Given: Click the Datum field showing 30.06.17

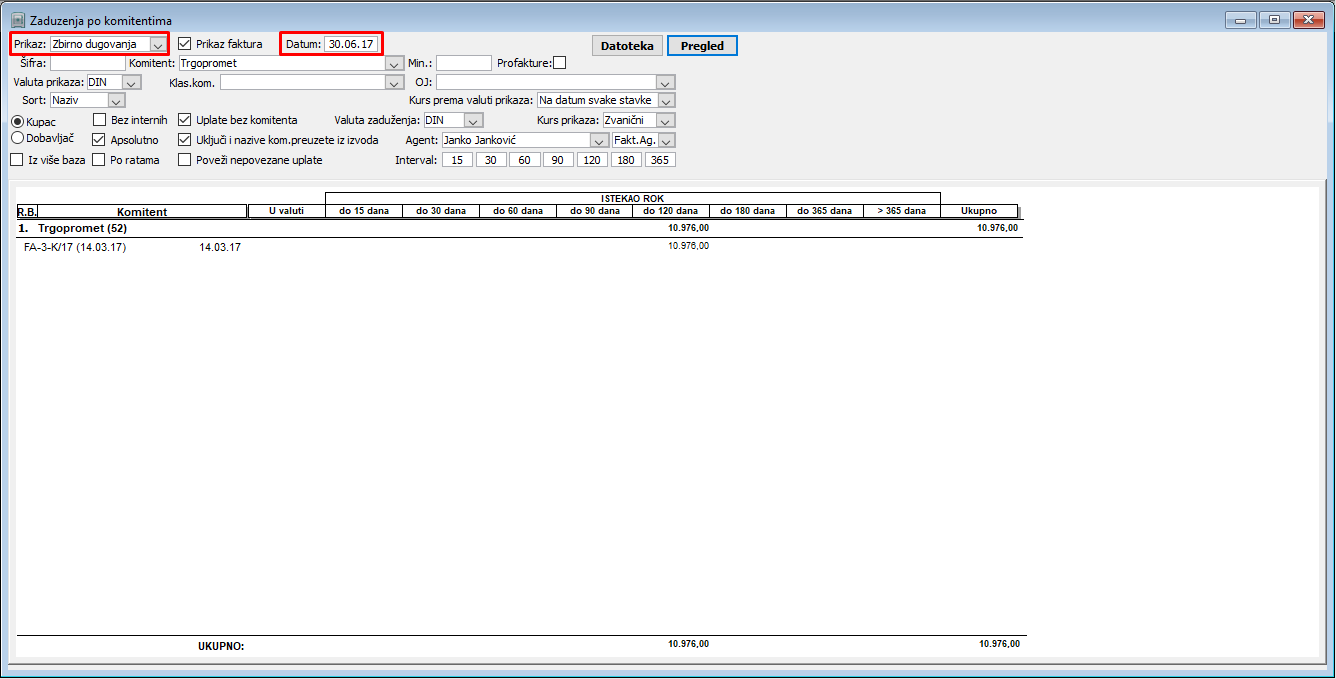Looking at the screenshot, I should (x=352, y=44).
